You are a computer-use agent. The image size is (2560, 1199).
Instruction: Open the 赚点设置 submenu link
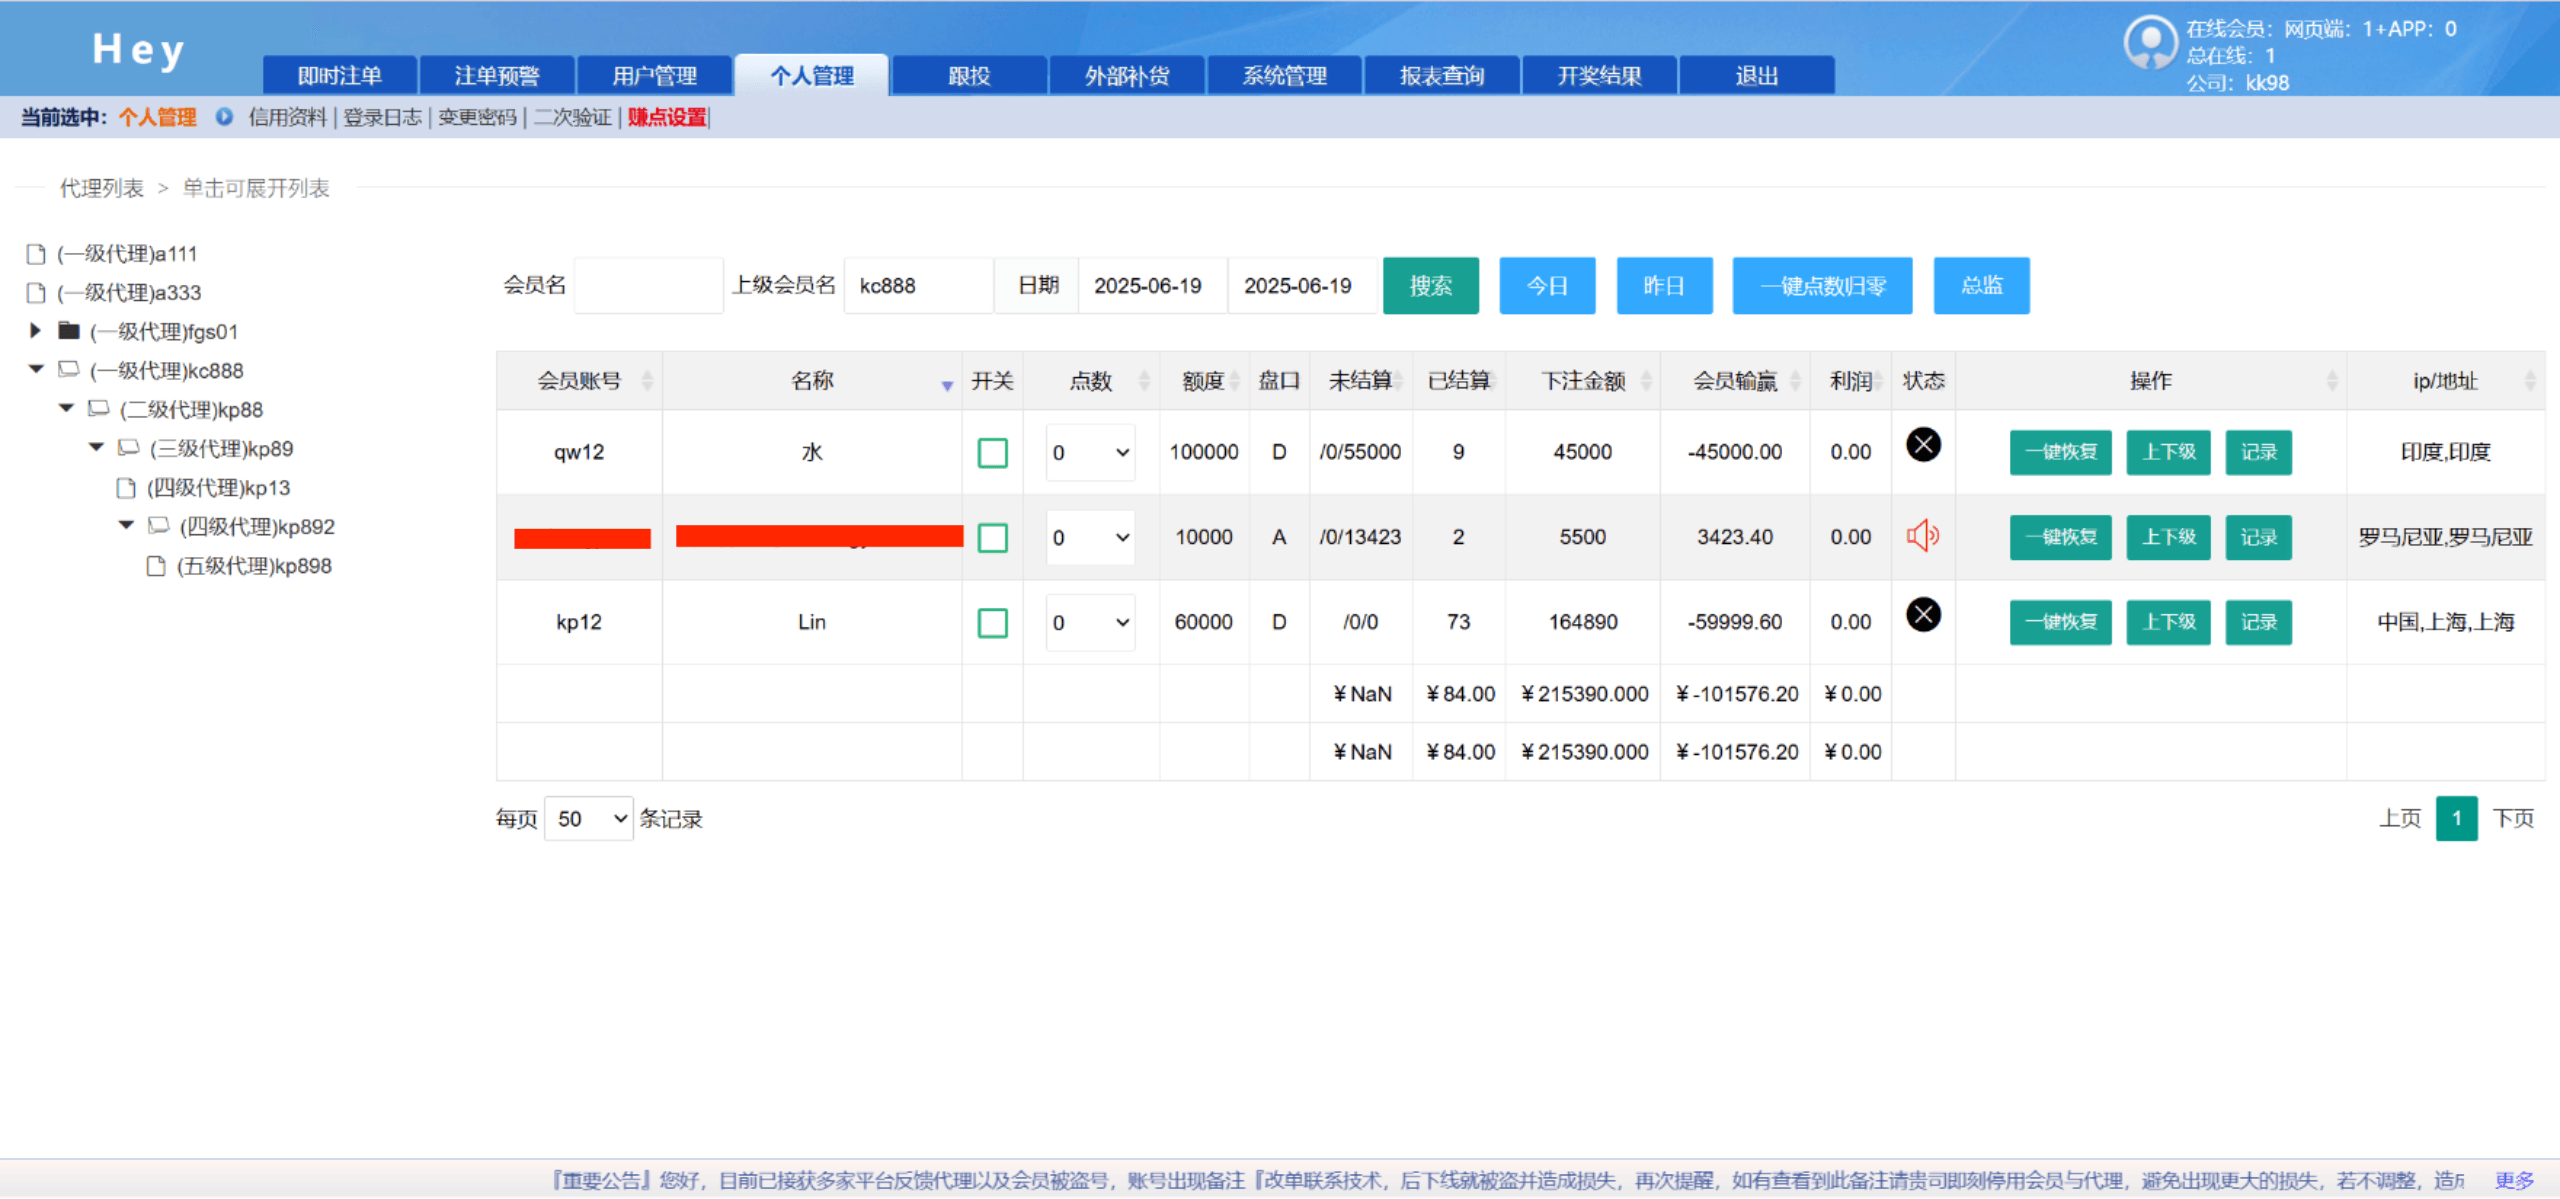[x=666, y=117]
